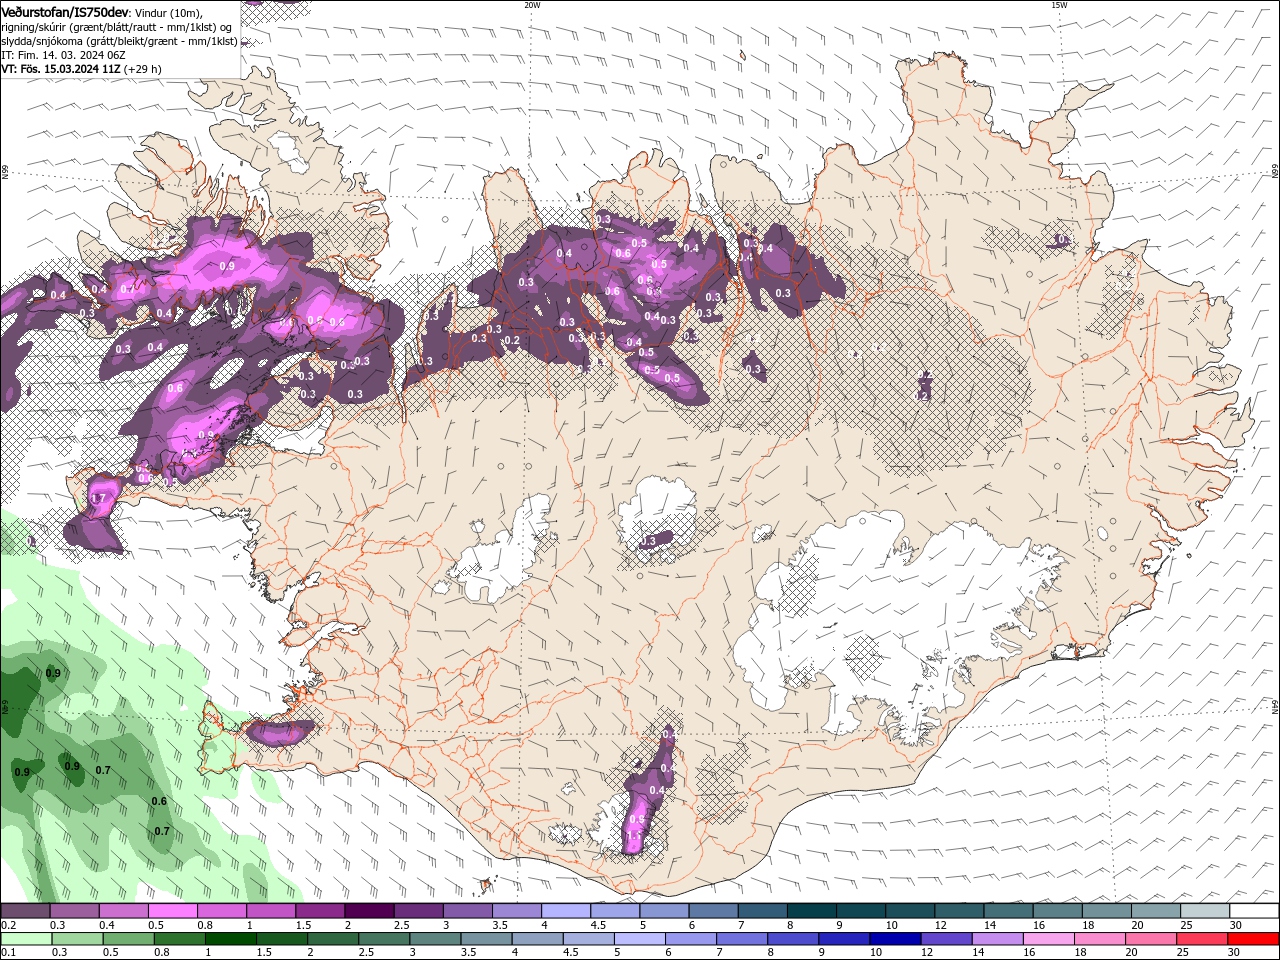Click the '0.4' label in the snow legend row
This screenshot has height=960, width=1280.
107,925
